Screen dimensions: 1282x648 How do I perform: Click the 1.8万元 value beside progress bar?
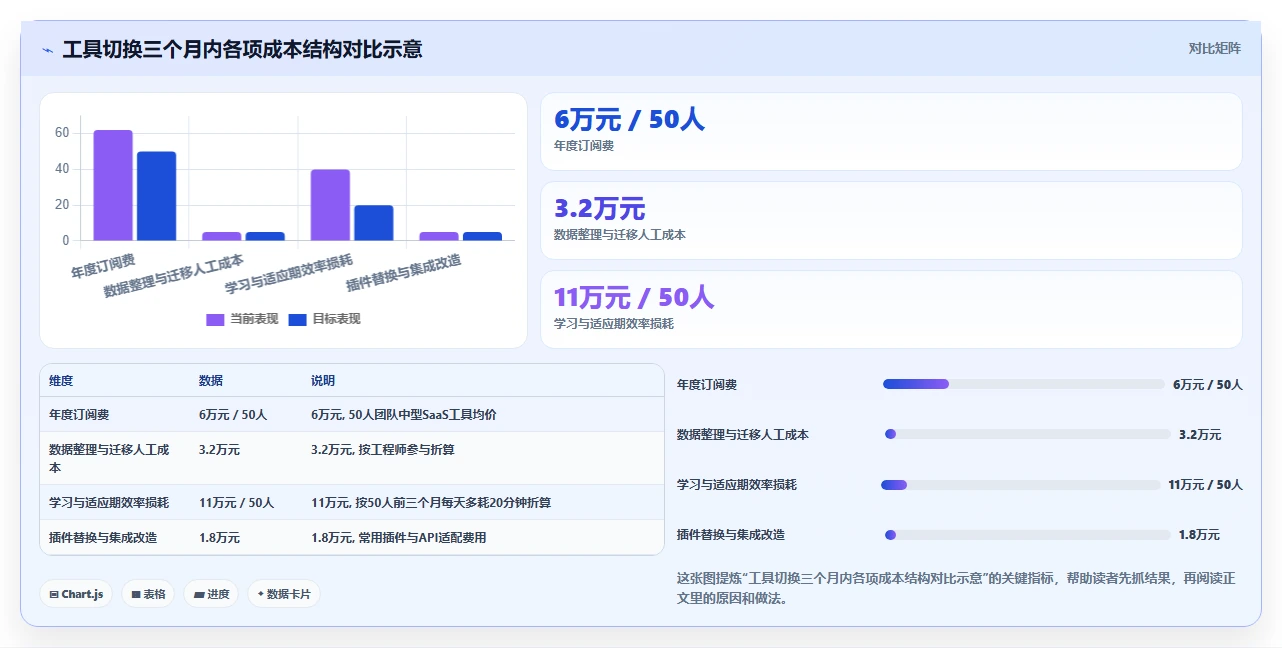[1199, 535]
